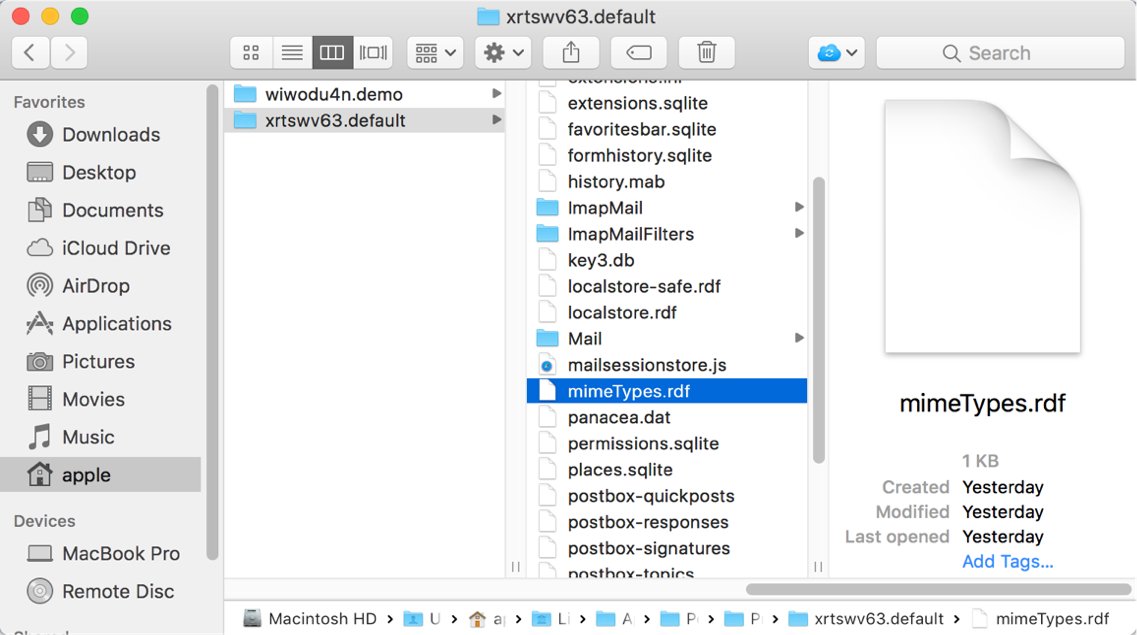Image resolution: width=1137 pixels, height=635 pixels.
Task: Click the Add Tags link
Action: (x=1007, y=562)
